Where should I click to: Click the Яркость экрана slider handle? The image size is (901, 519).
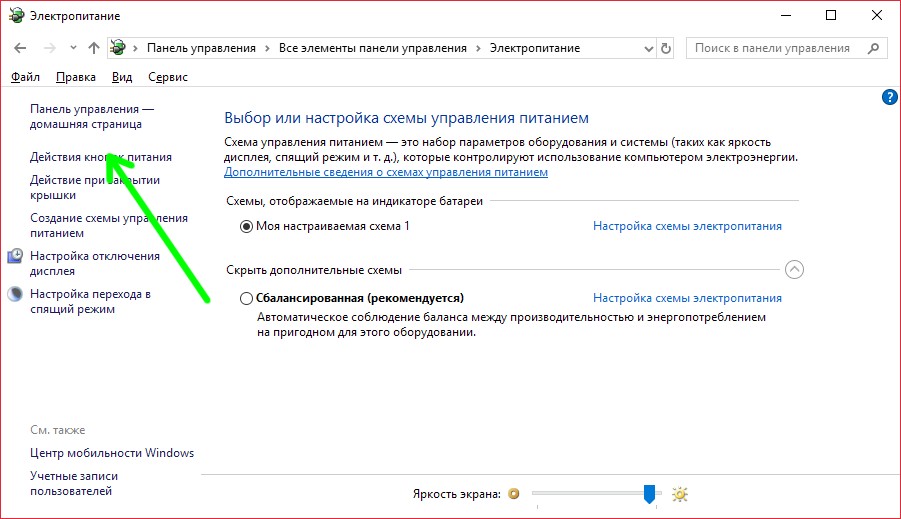649,494
